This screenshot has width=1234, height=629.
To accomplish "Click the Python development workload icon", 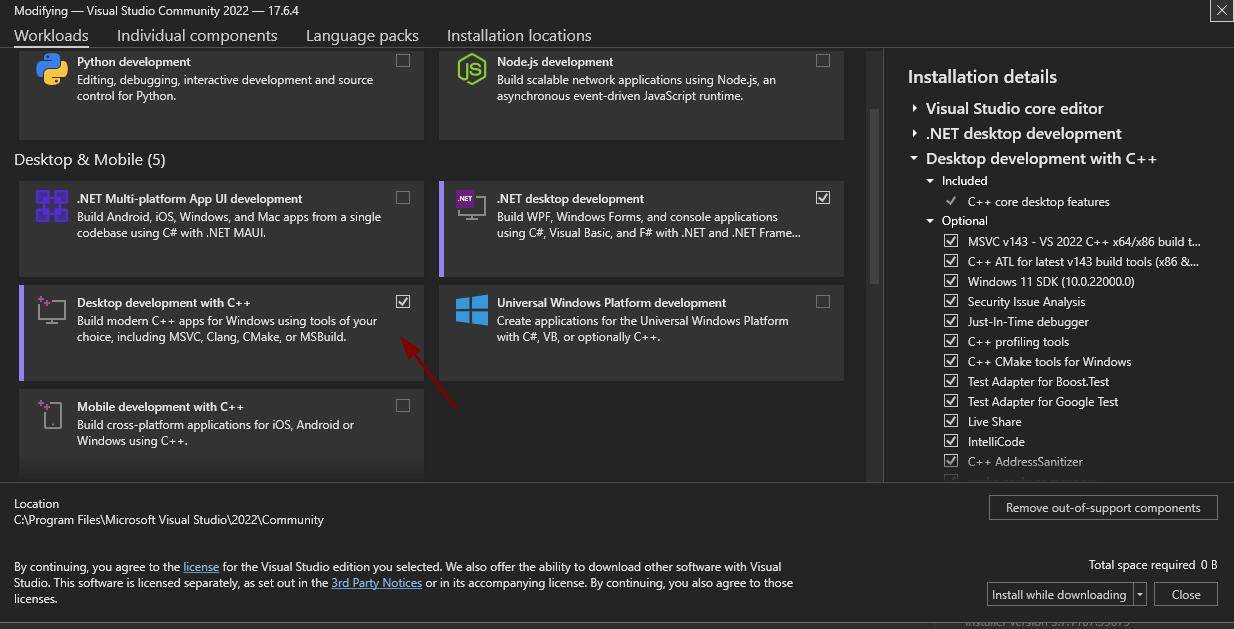I will click(x=52, y=71).
